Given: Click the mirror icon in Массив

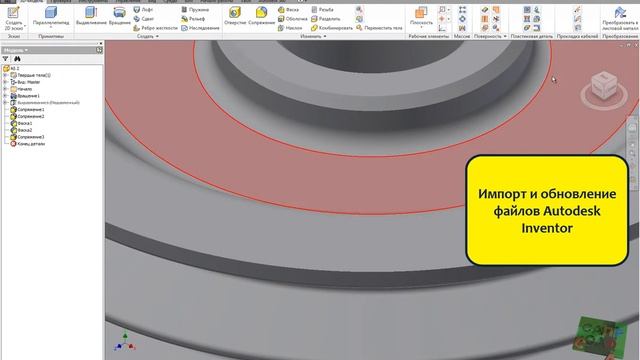Looking at the screenshot, I should [x=462, y=28].
